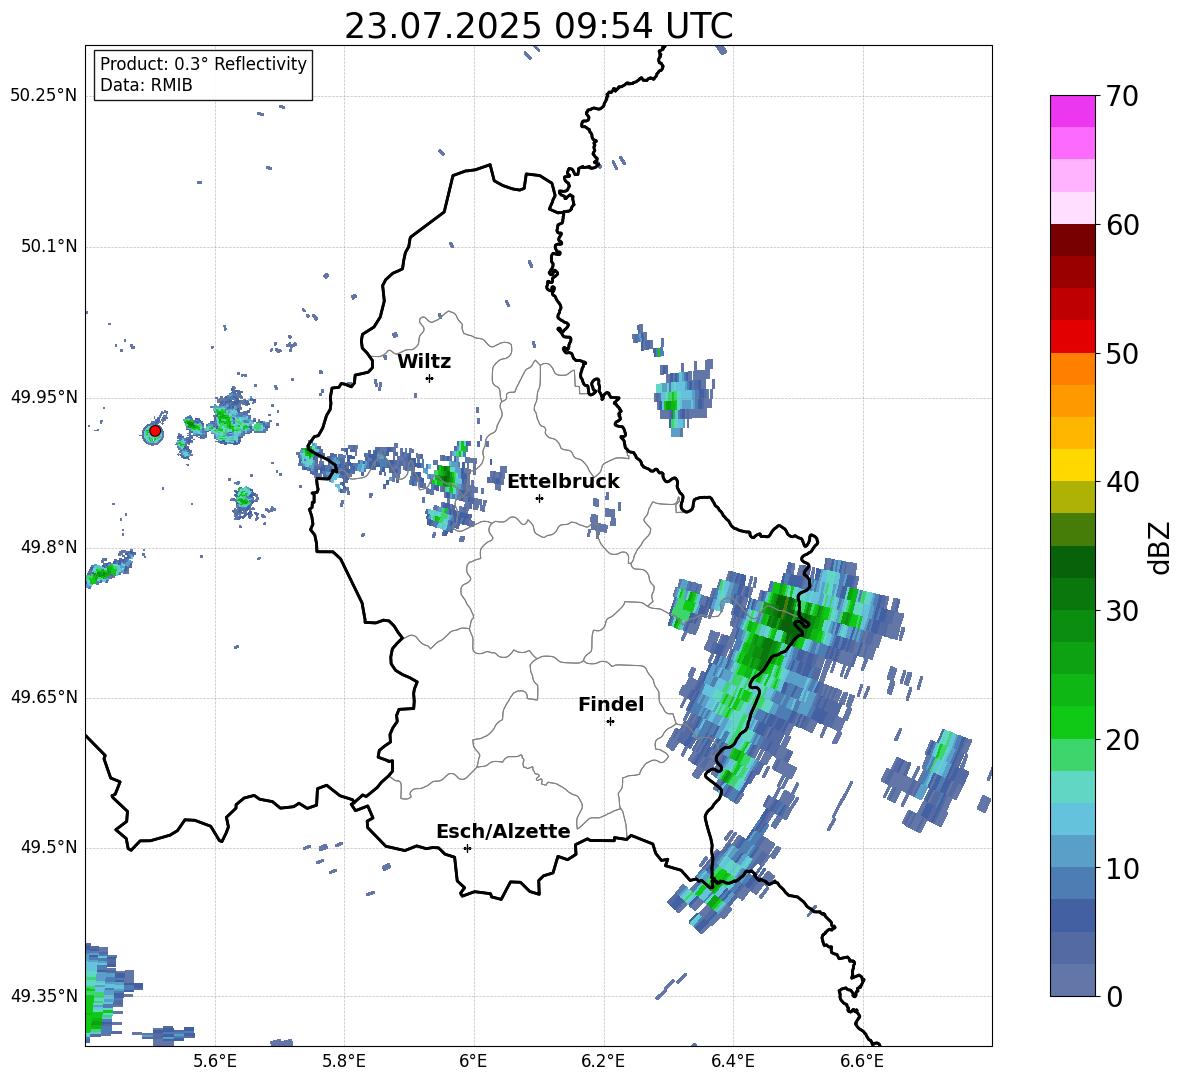Click the 6°E longitude label
Image resolution: width=1184 pixels, height=1081 pixels.
[x=473, y=1061]
